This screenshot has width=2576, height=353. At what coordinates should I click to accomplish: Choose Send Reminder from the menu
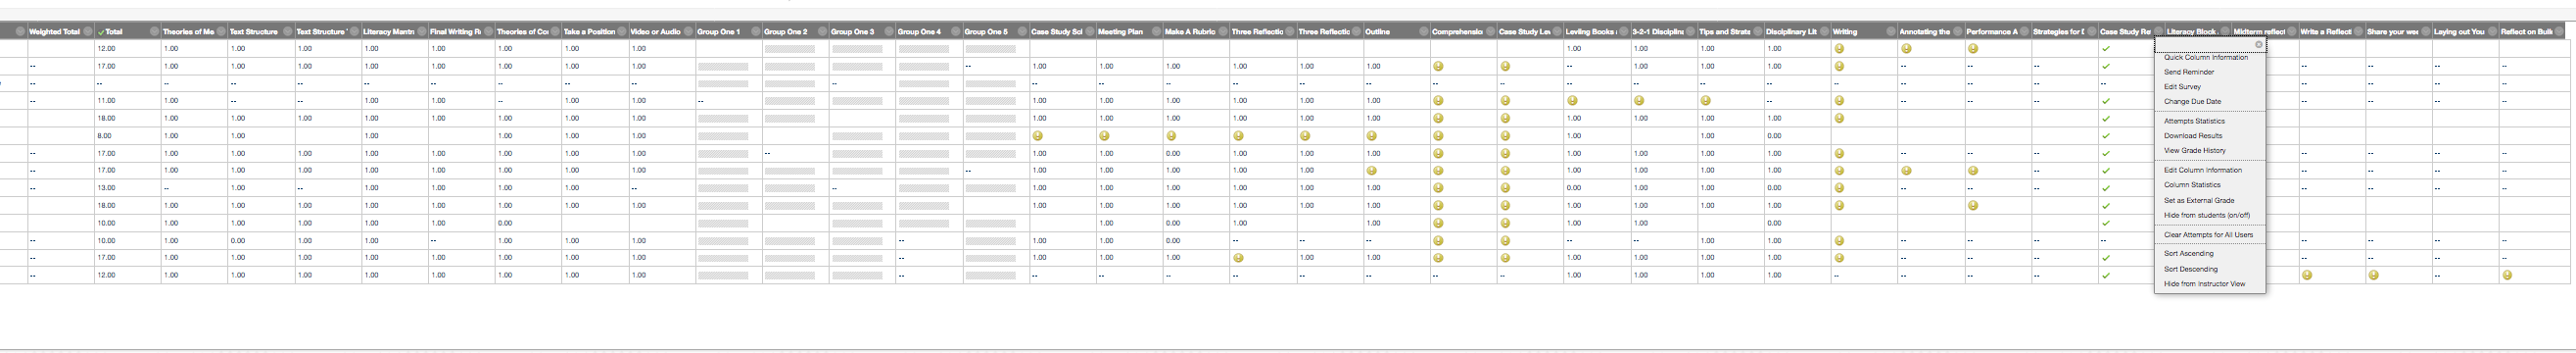tap(2189, 72)
